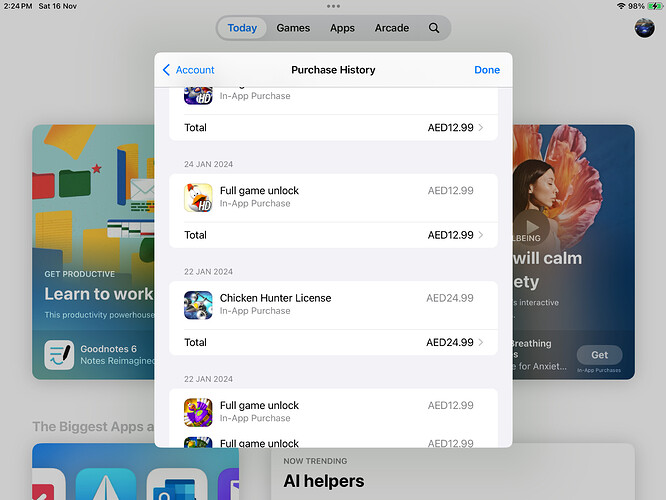This screenshot has height=500, width=666.
Task: Expand the topmost AED12.99 total row
Action: [333, 127]
